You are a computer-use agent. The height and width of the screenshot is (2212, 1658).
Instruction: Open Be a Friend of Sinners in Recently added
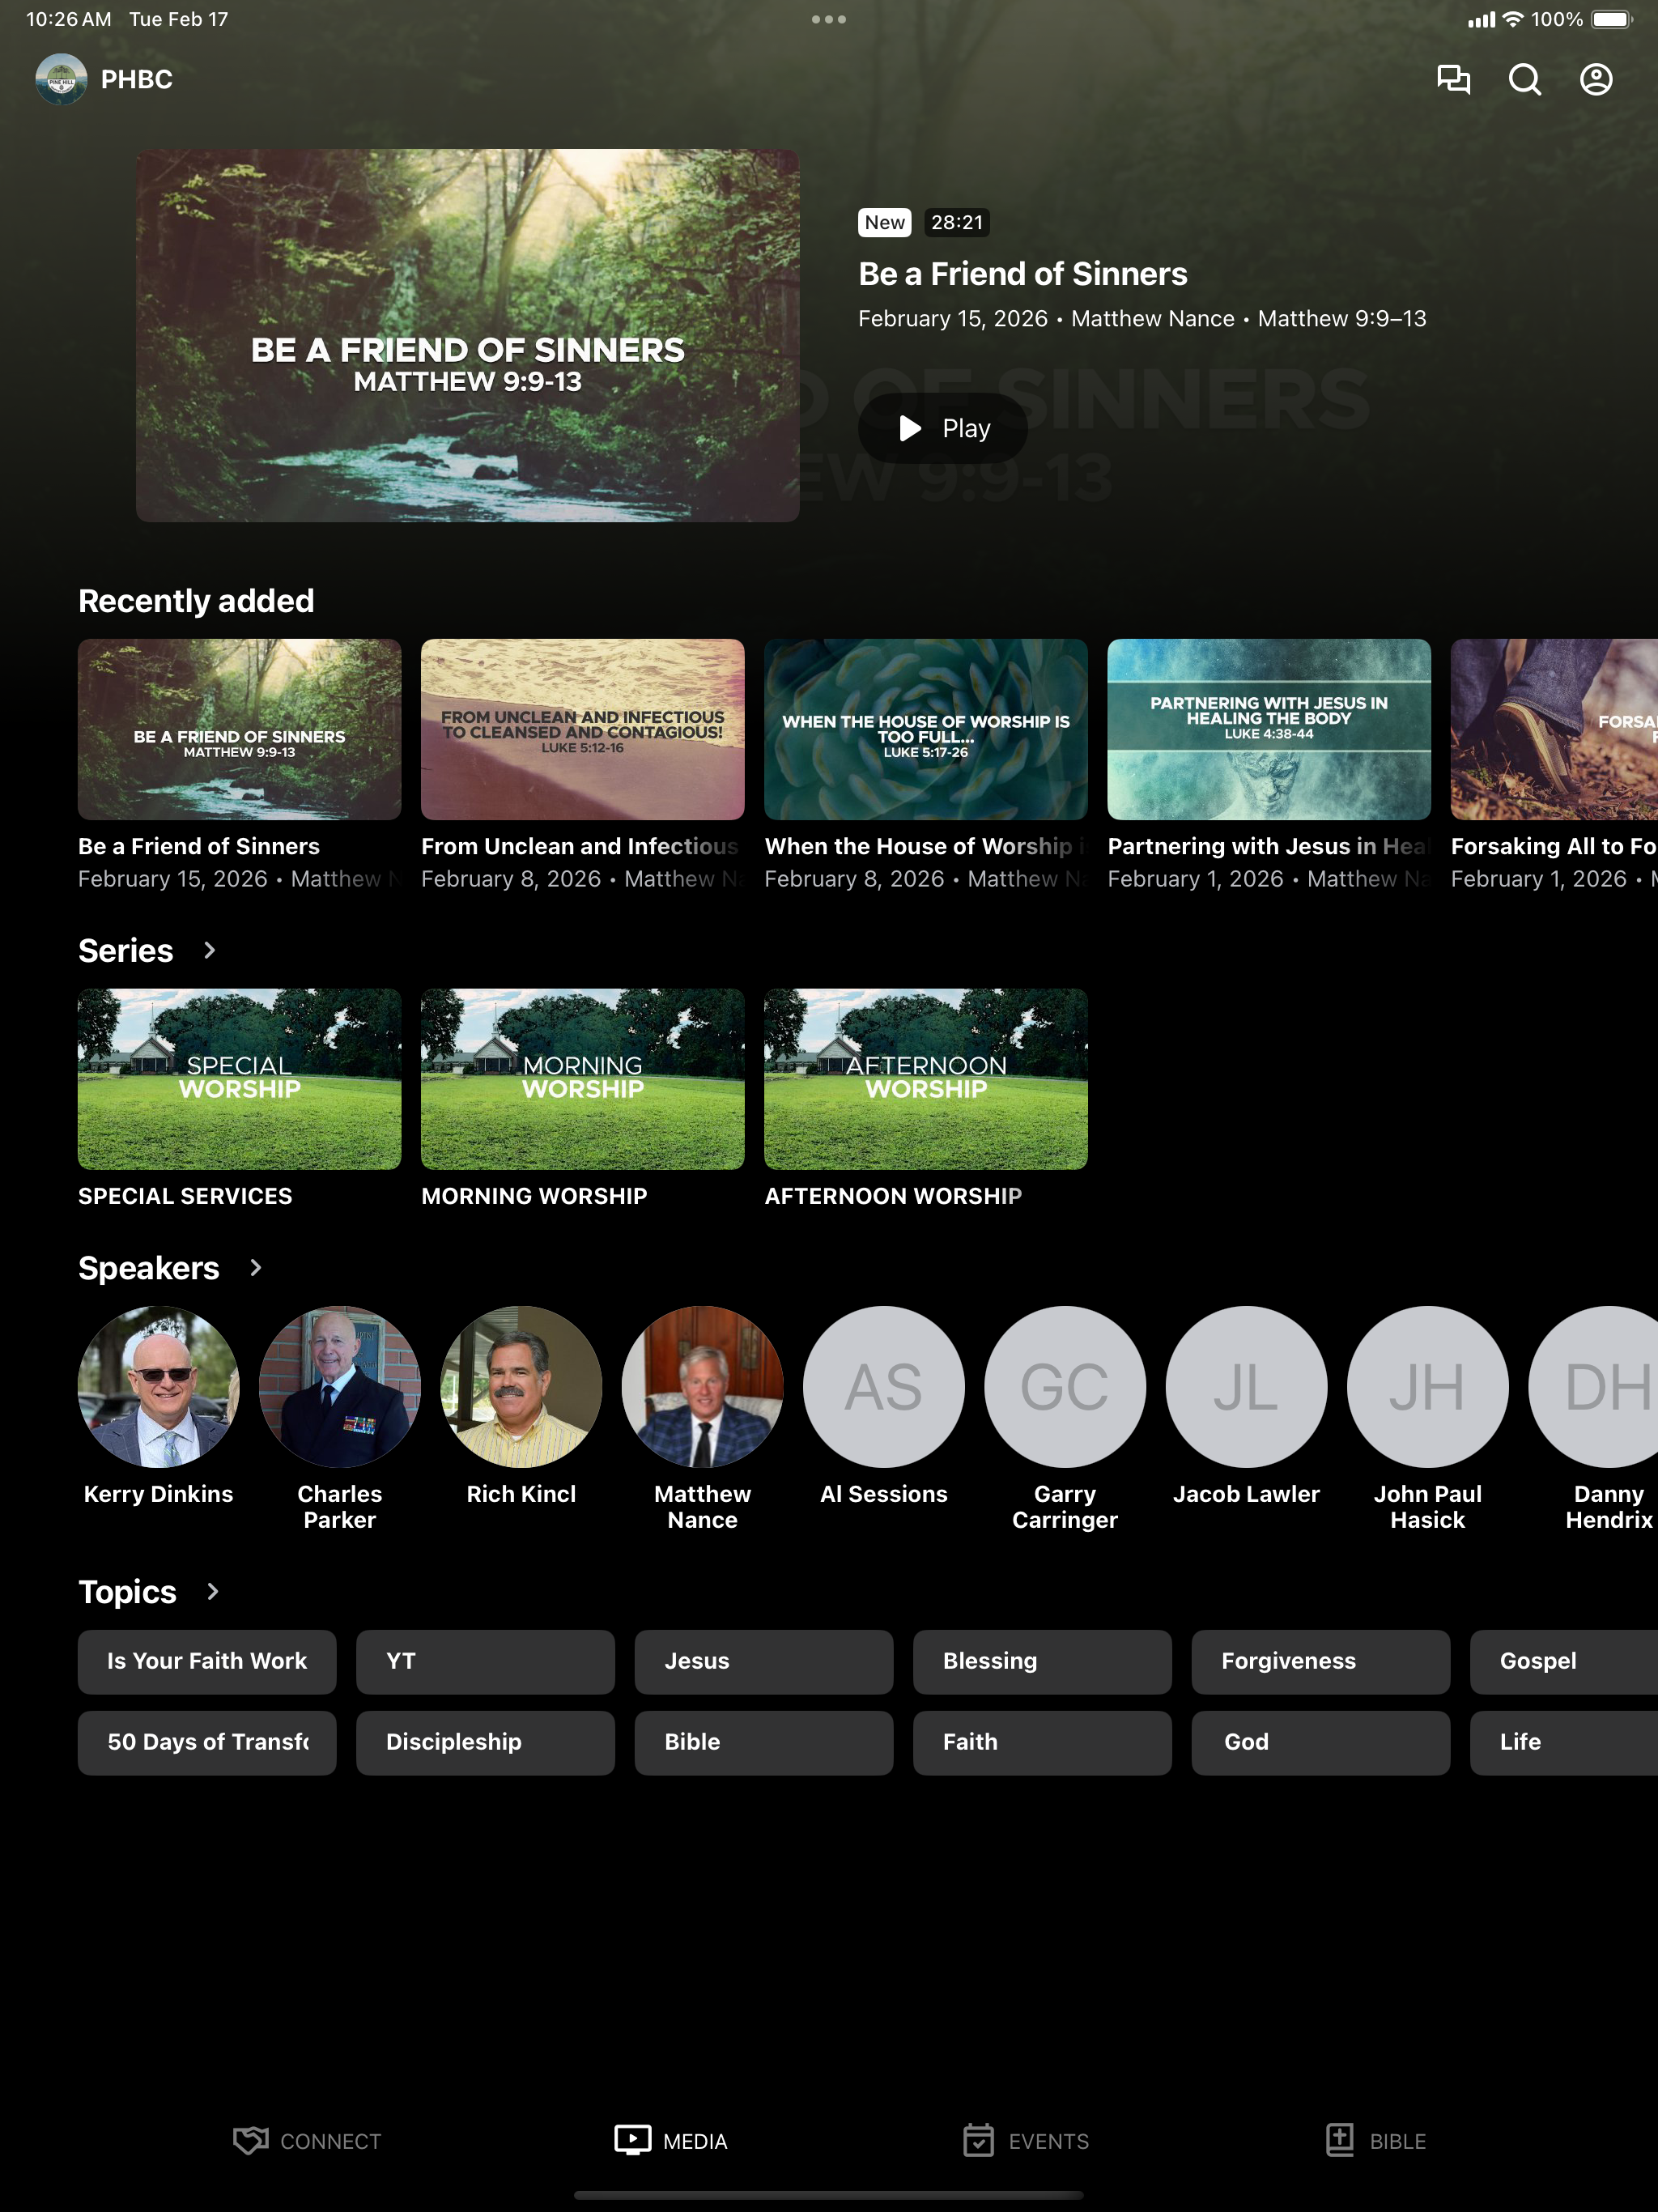tap(240, 729)
